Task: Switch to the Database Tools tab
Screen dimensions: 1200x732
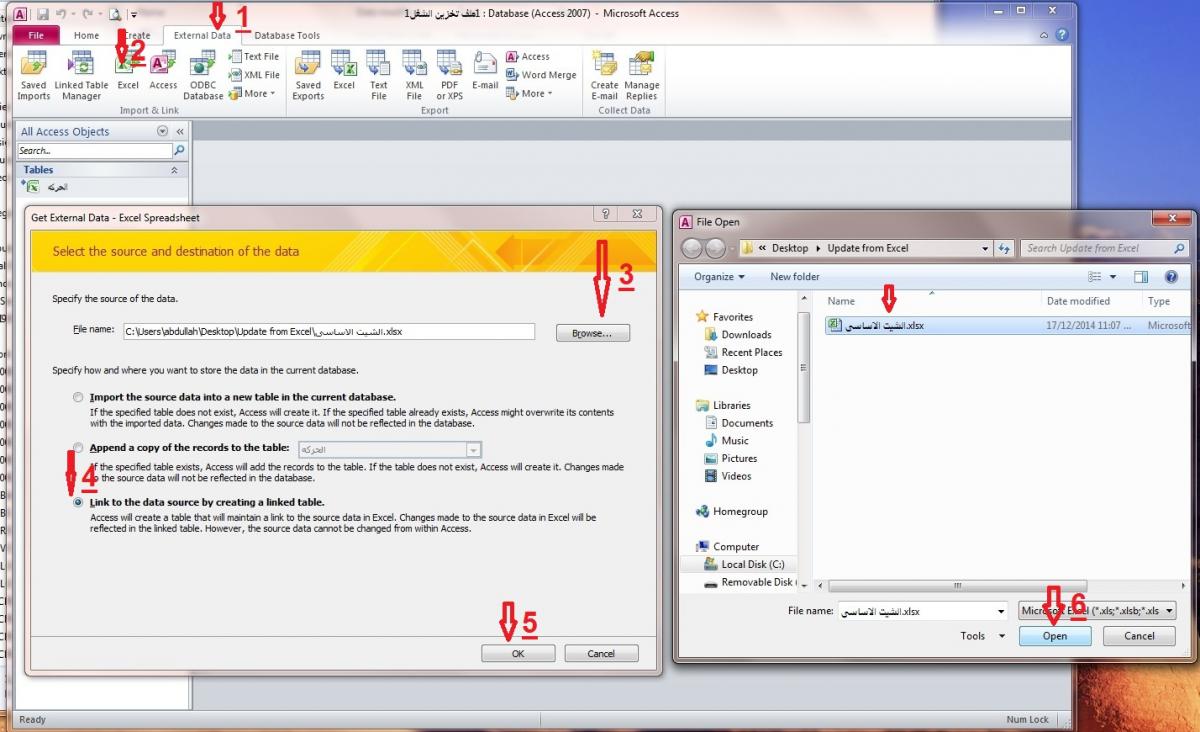Action: 287,35
